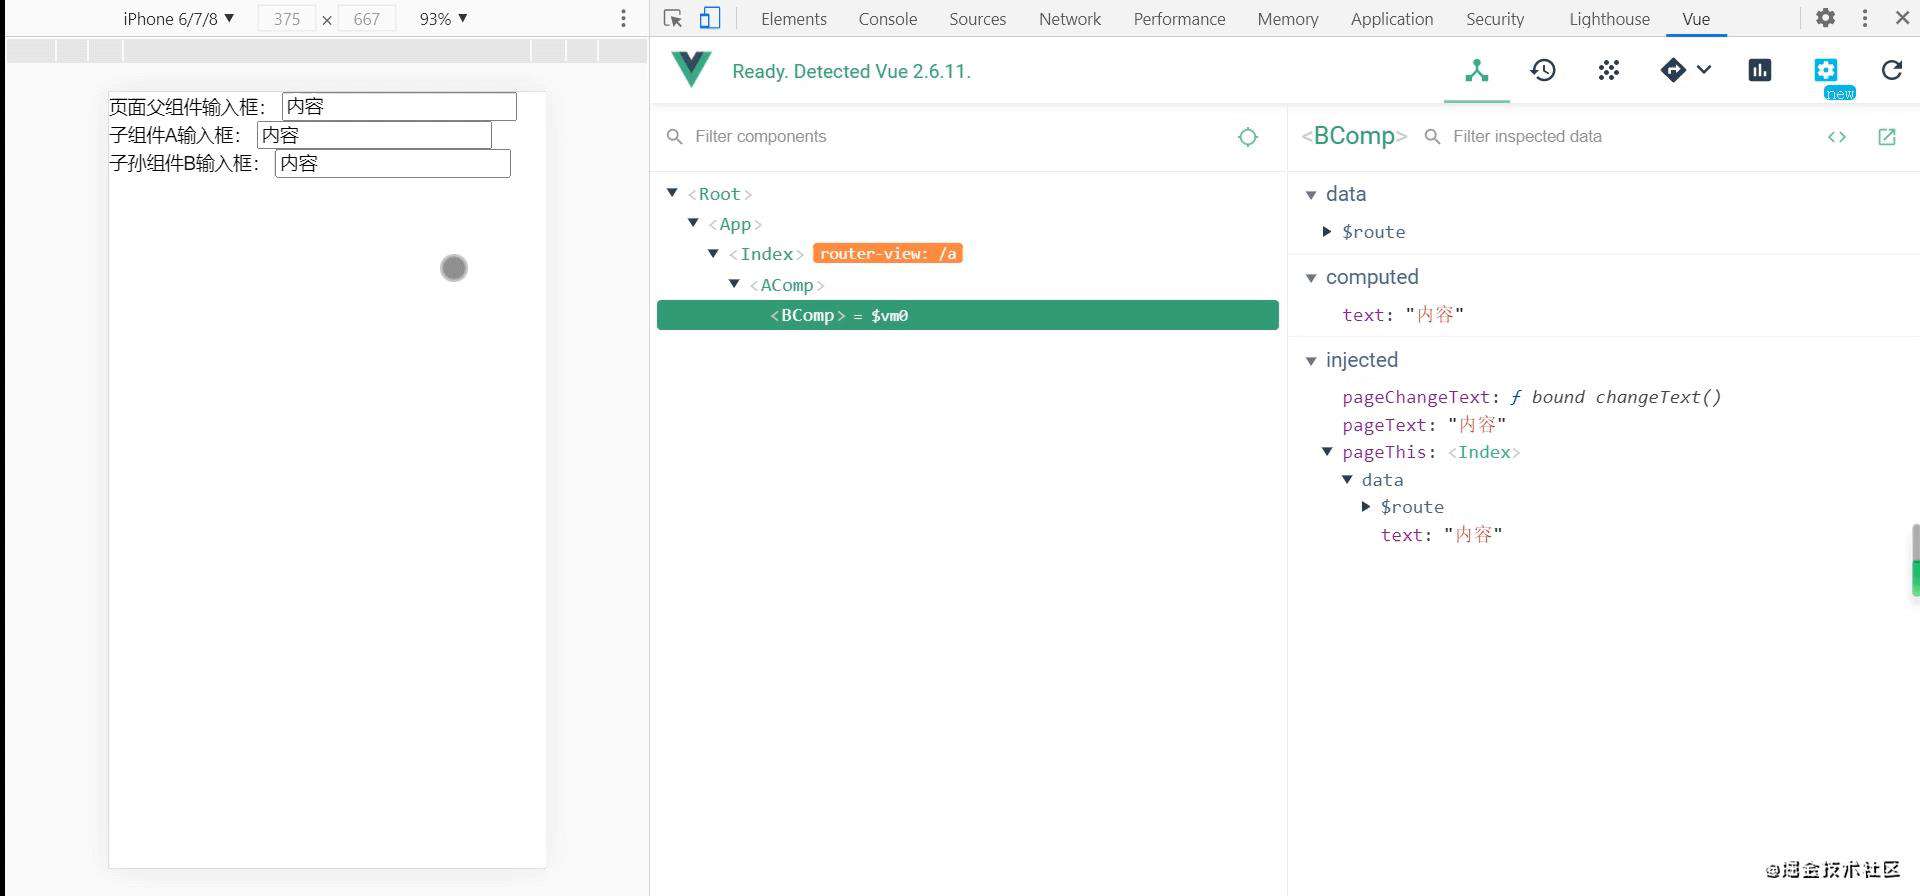Switch to the Application tab
The image size is (1920, 896).
(x=1392, y=19)
